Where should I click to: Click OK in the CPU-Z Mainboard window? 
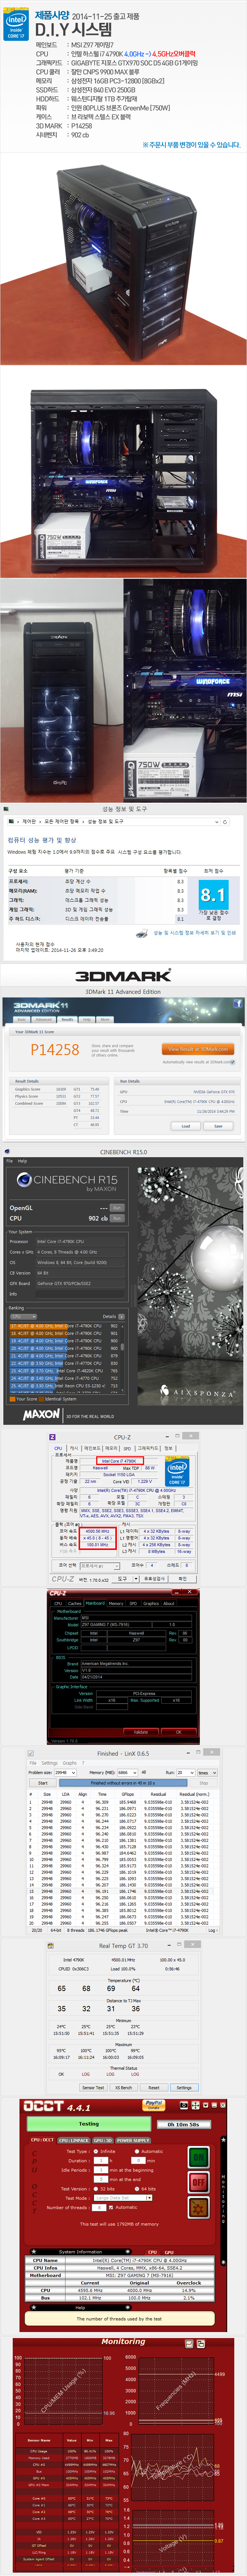pos(179,1732)
